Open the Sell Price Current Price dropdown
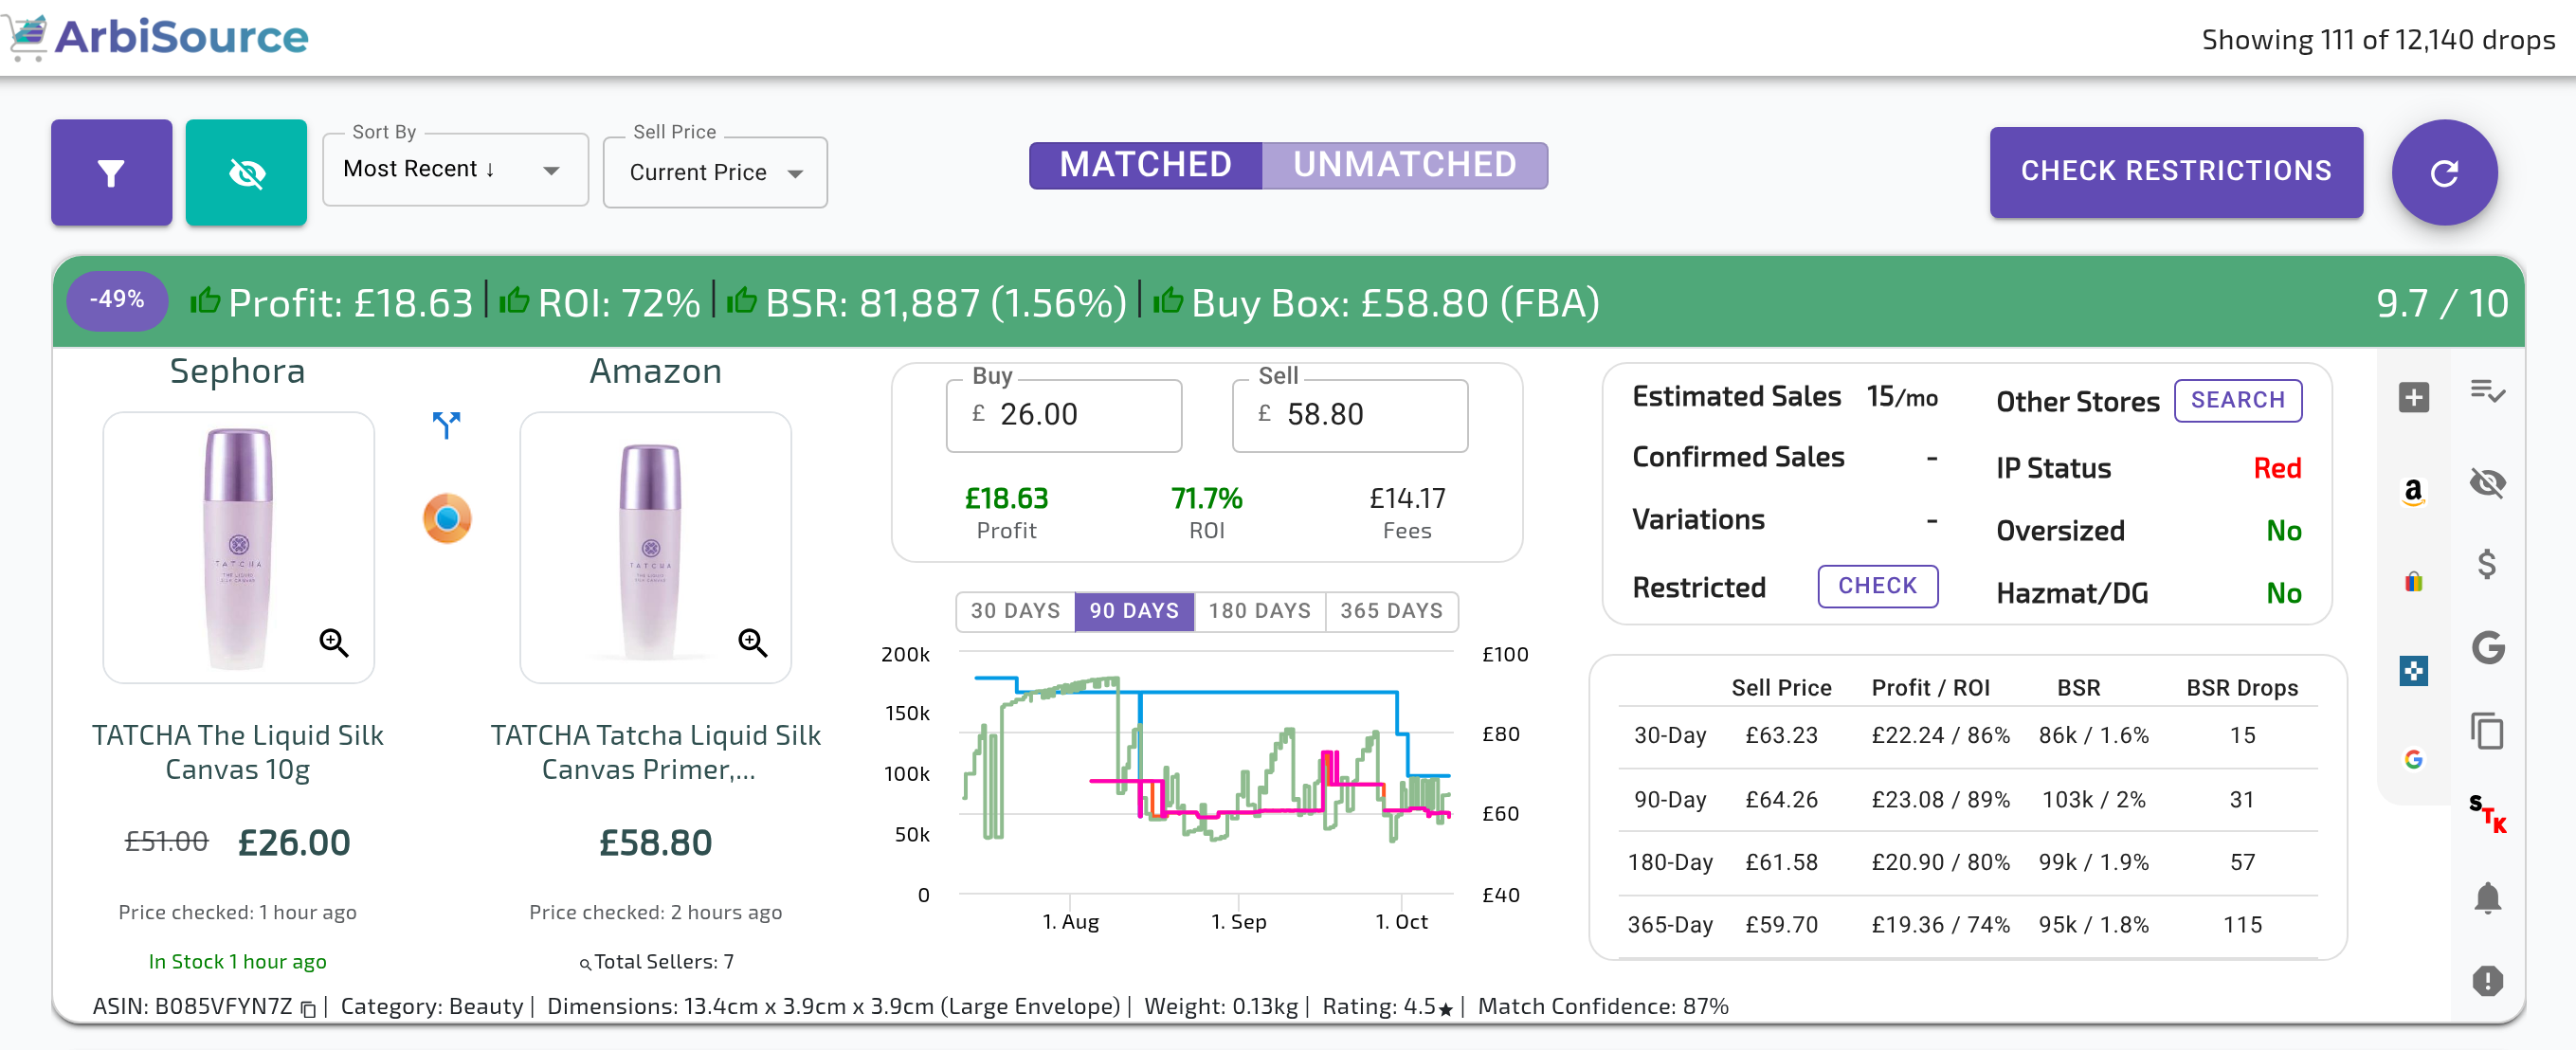Screen dimensions: 2576x1050 (715, 172)
